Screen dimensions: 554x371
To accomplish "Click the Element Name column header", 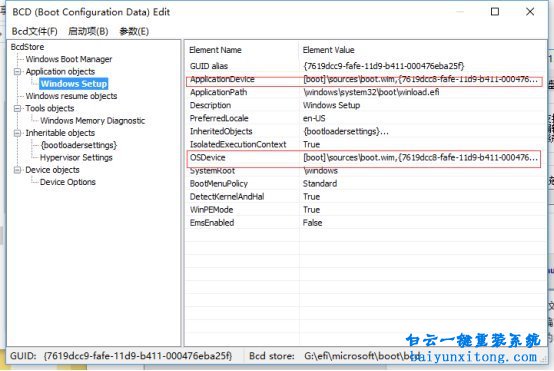I will (242, 50).
